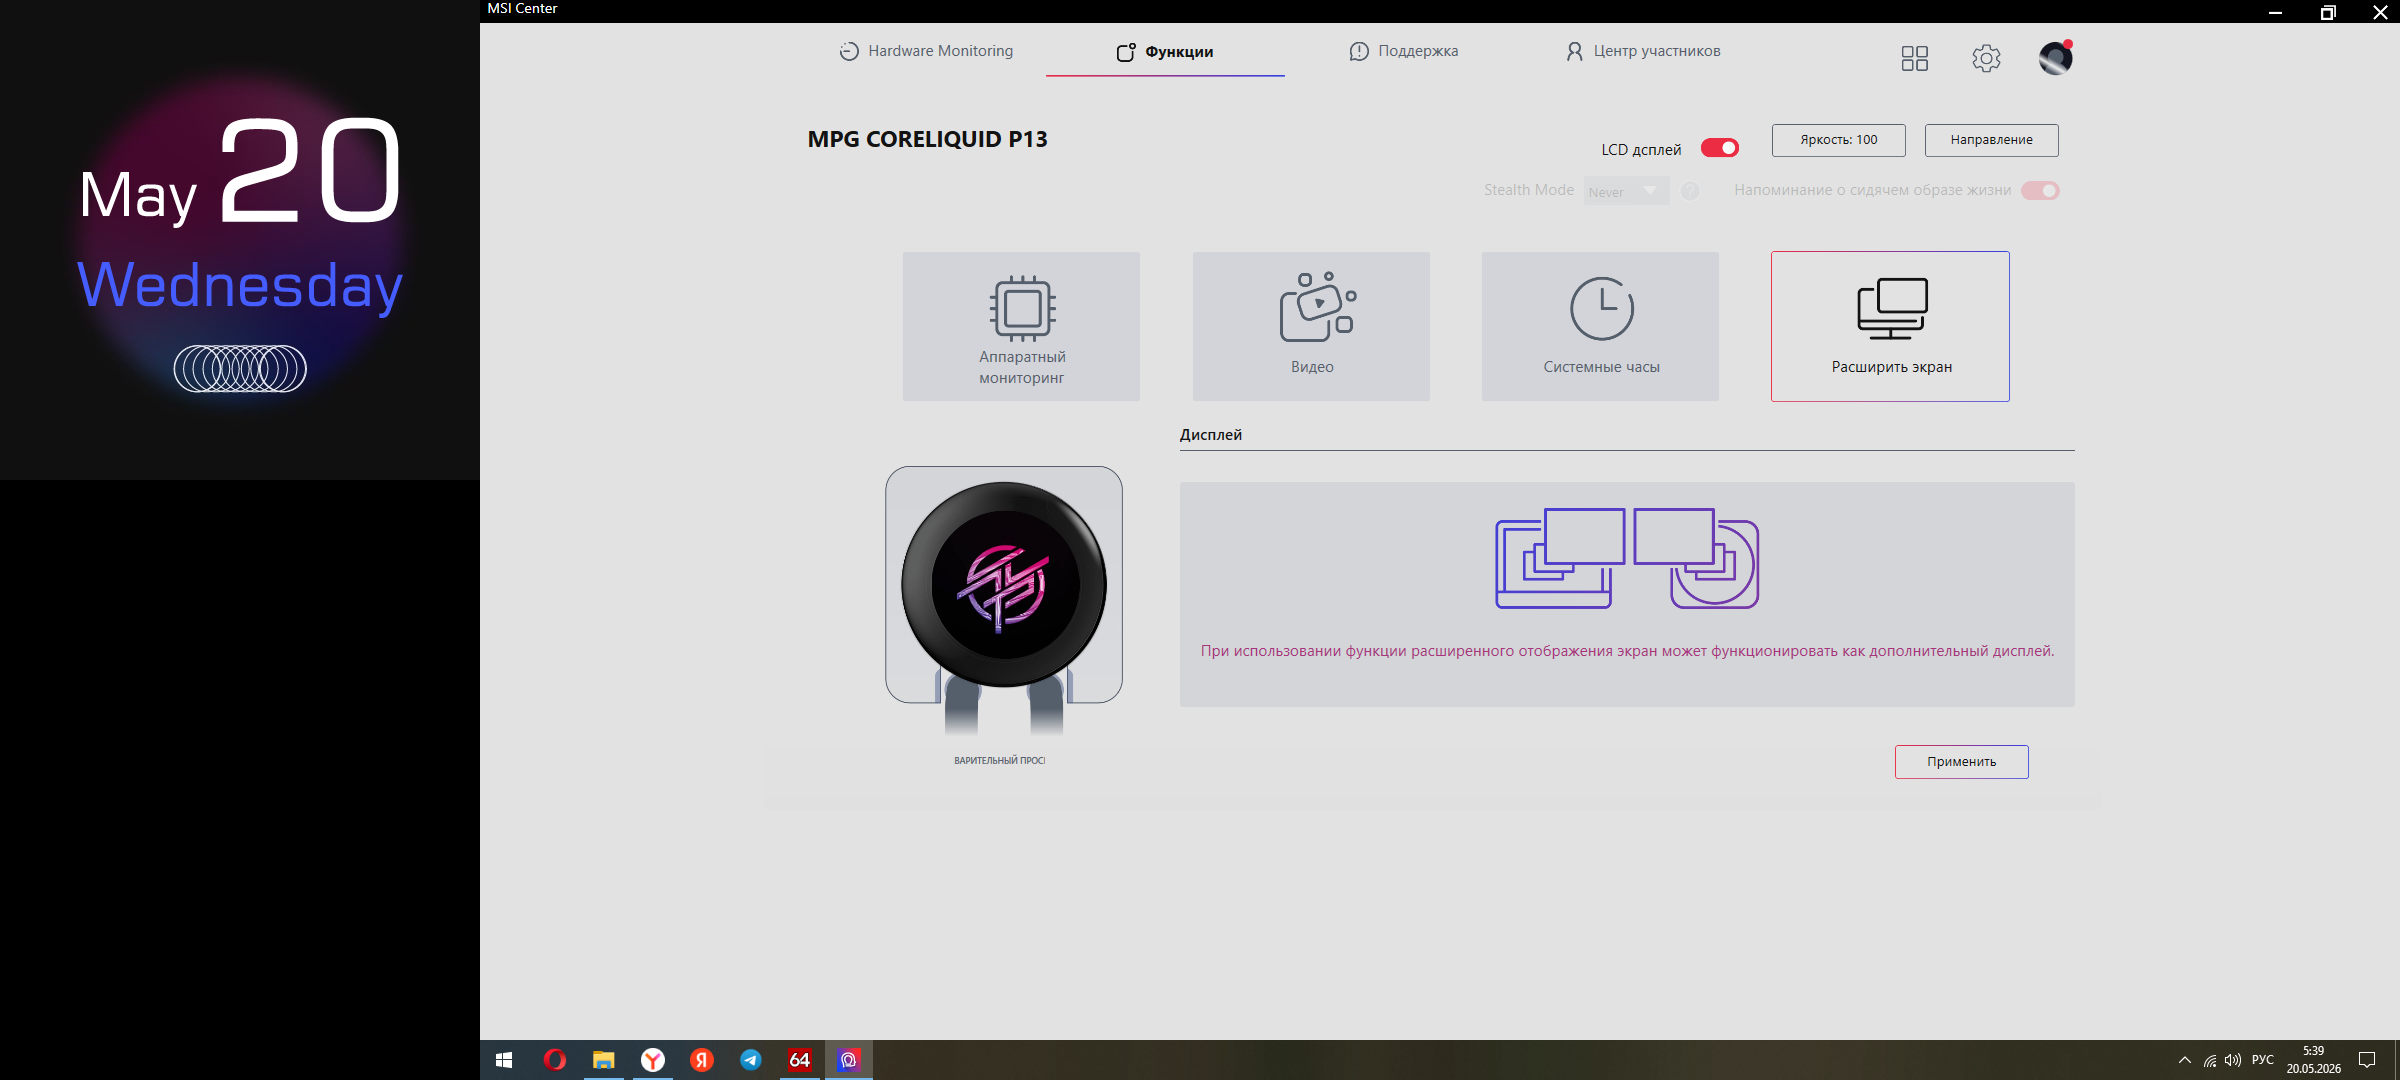Launch Opera from the taskbar
Screen dimensions: 2400x1080
tap(554, 1060)
